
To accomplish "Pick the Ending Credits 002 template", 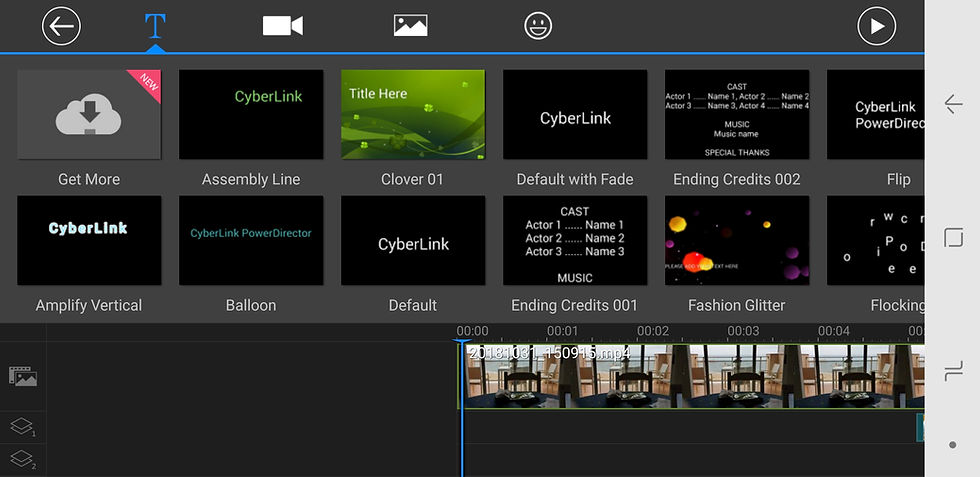I will coord(737,114).
